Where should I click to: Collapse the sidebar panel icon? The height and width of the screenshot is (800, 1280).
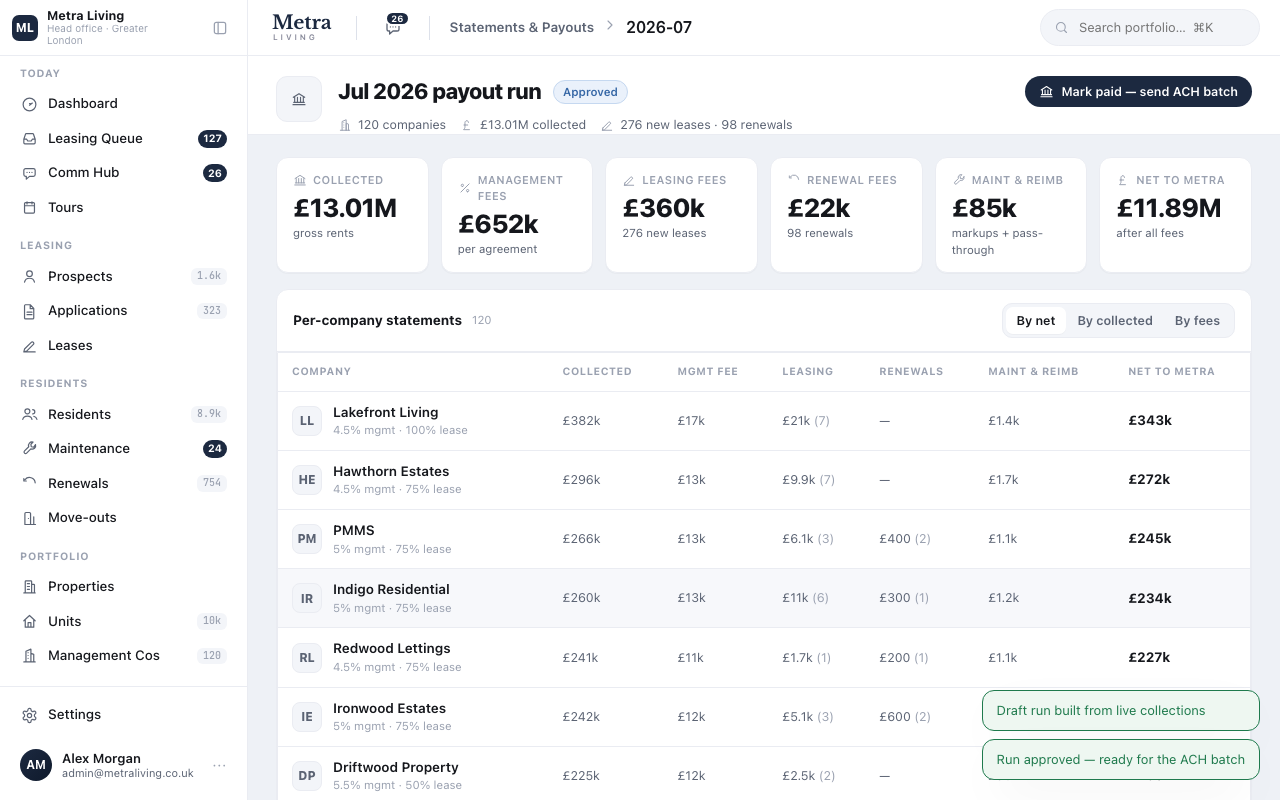click(220, 28)
